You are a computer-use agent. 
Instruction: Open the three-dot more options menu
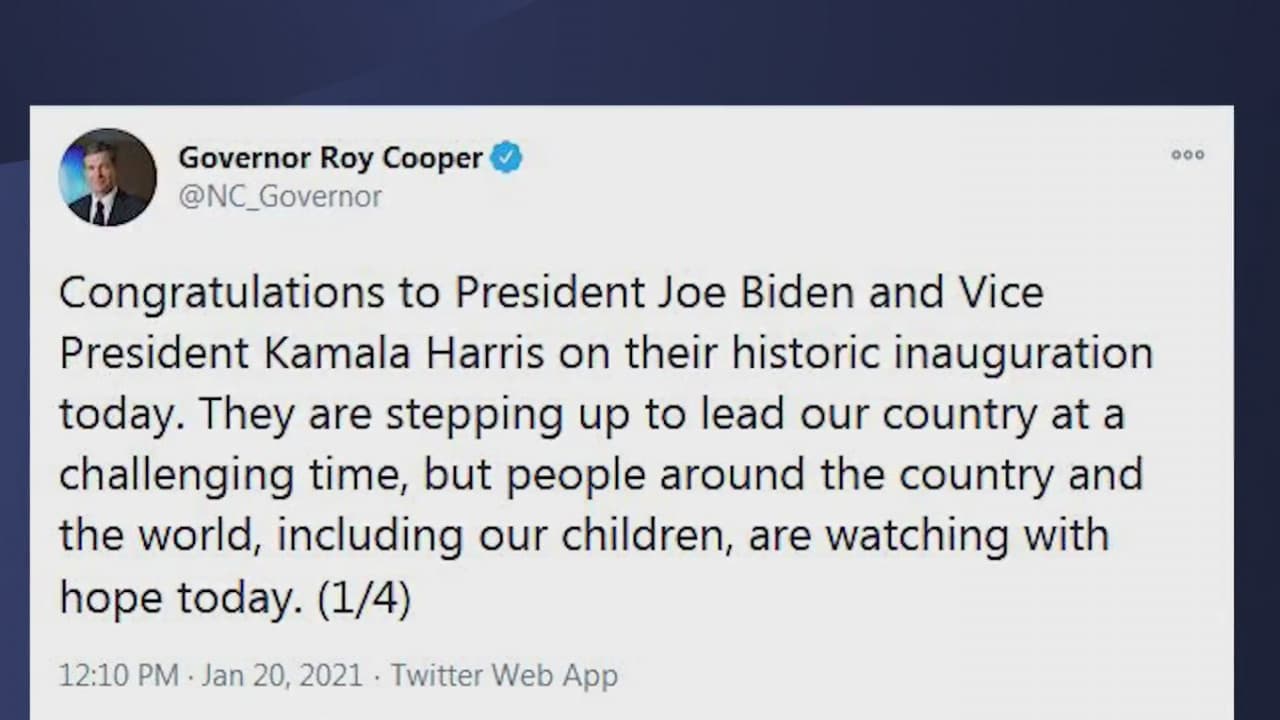[1188, 155]
